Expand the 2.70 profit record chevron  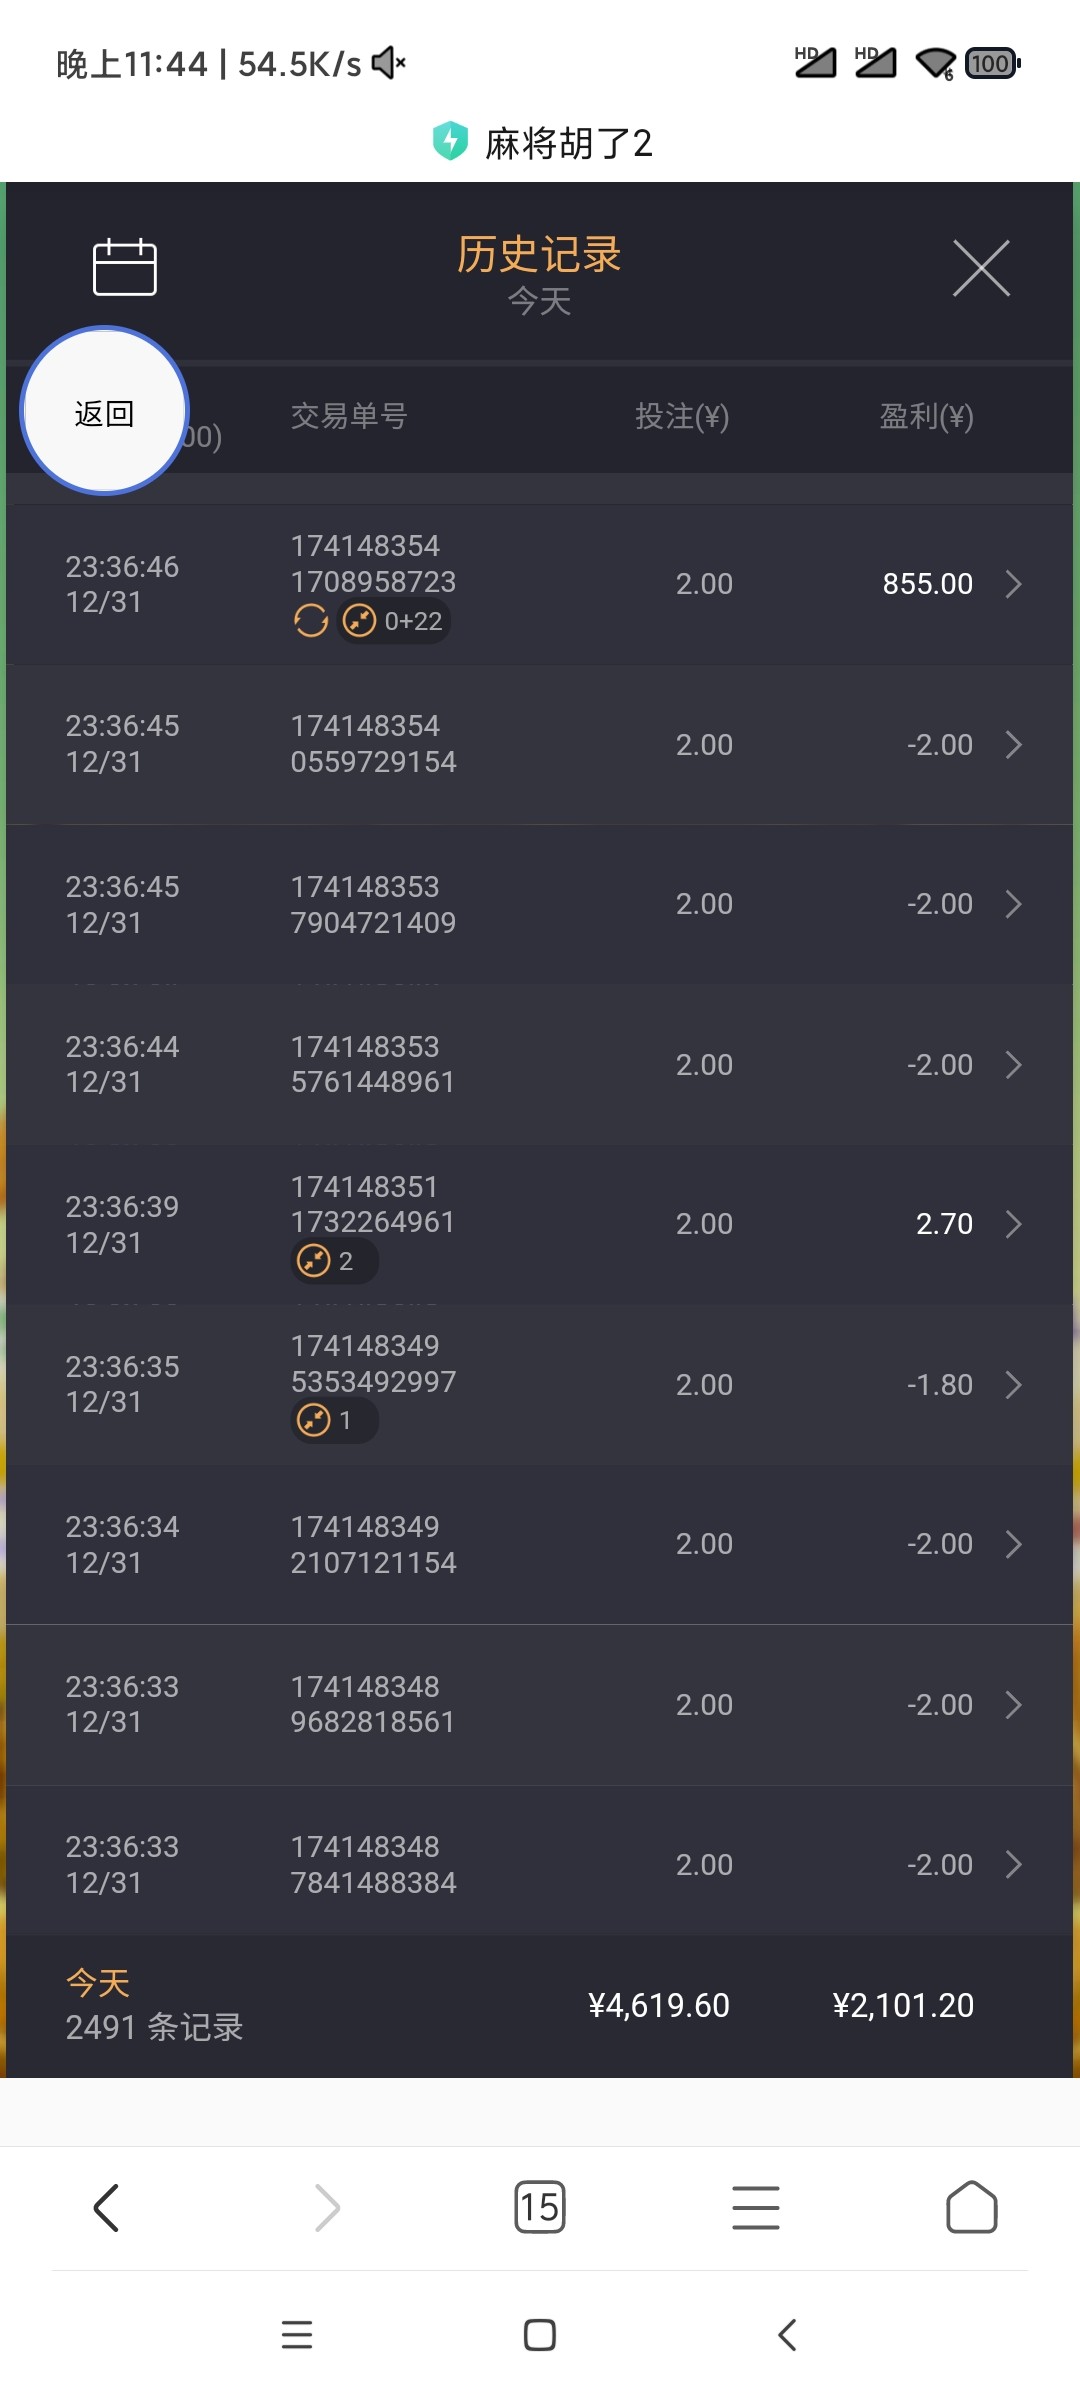(1013, 1224)
